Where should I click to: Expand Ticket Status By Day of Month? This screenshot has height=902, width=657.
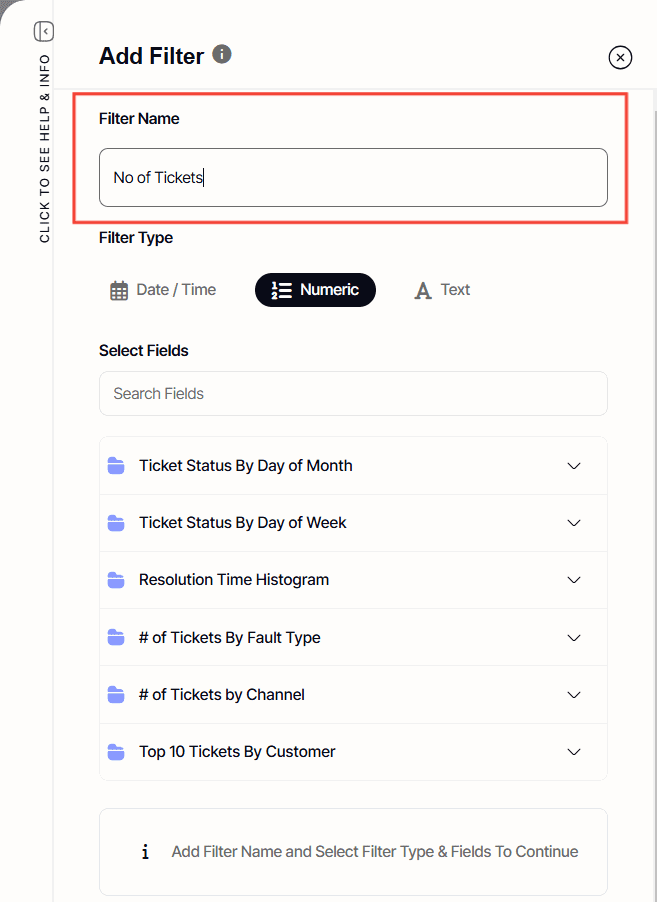click(574, 466)
